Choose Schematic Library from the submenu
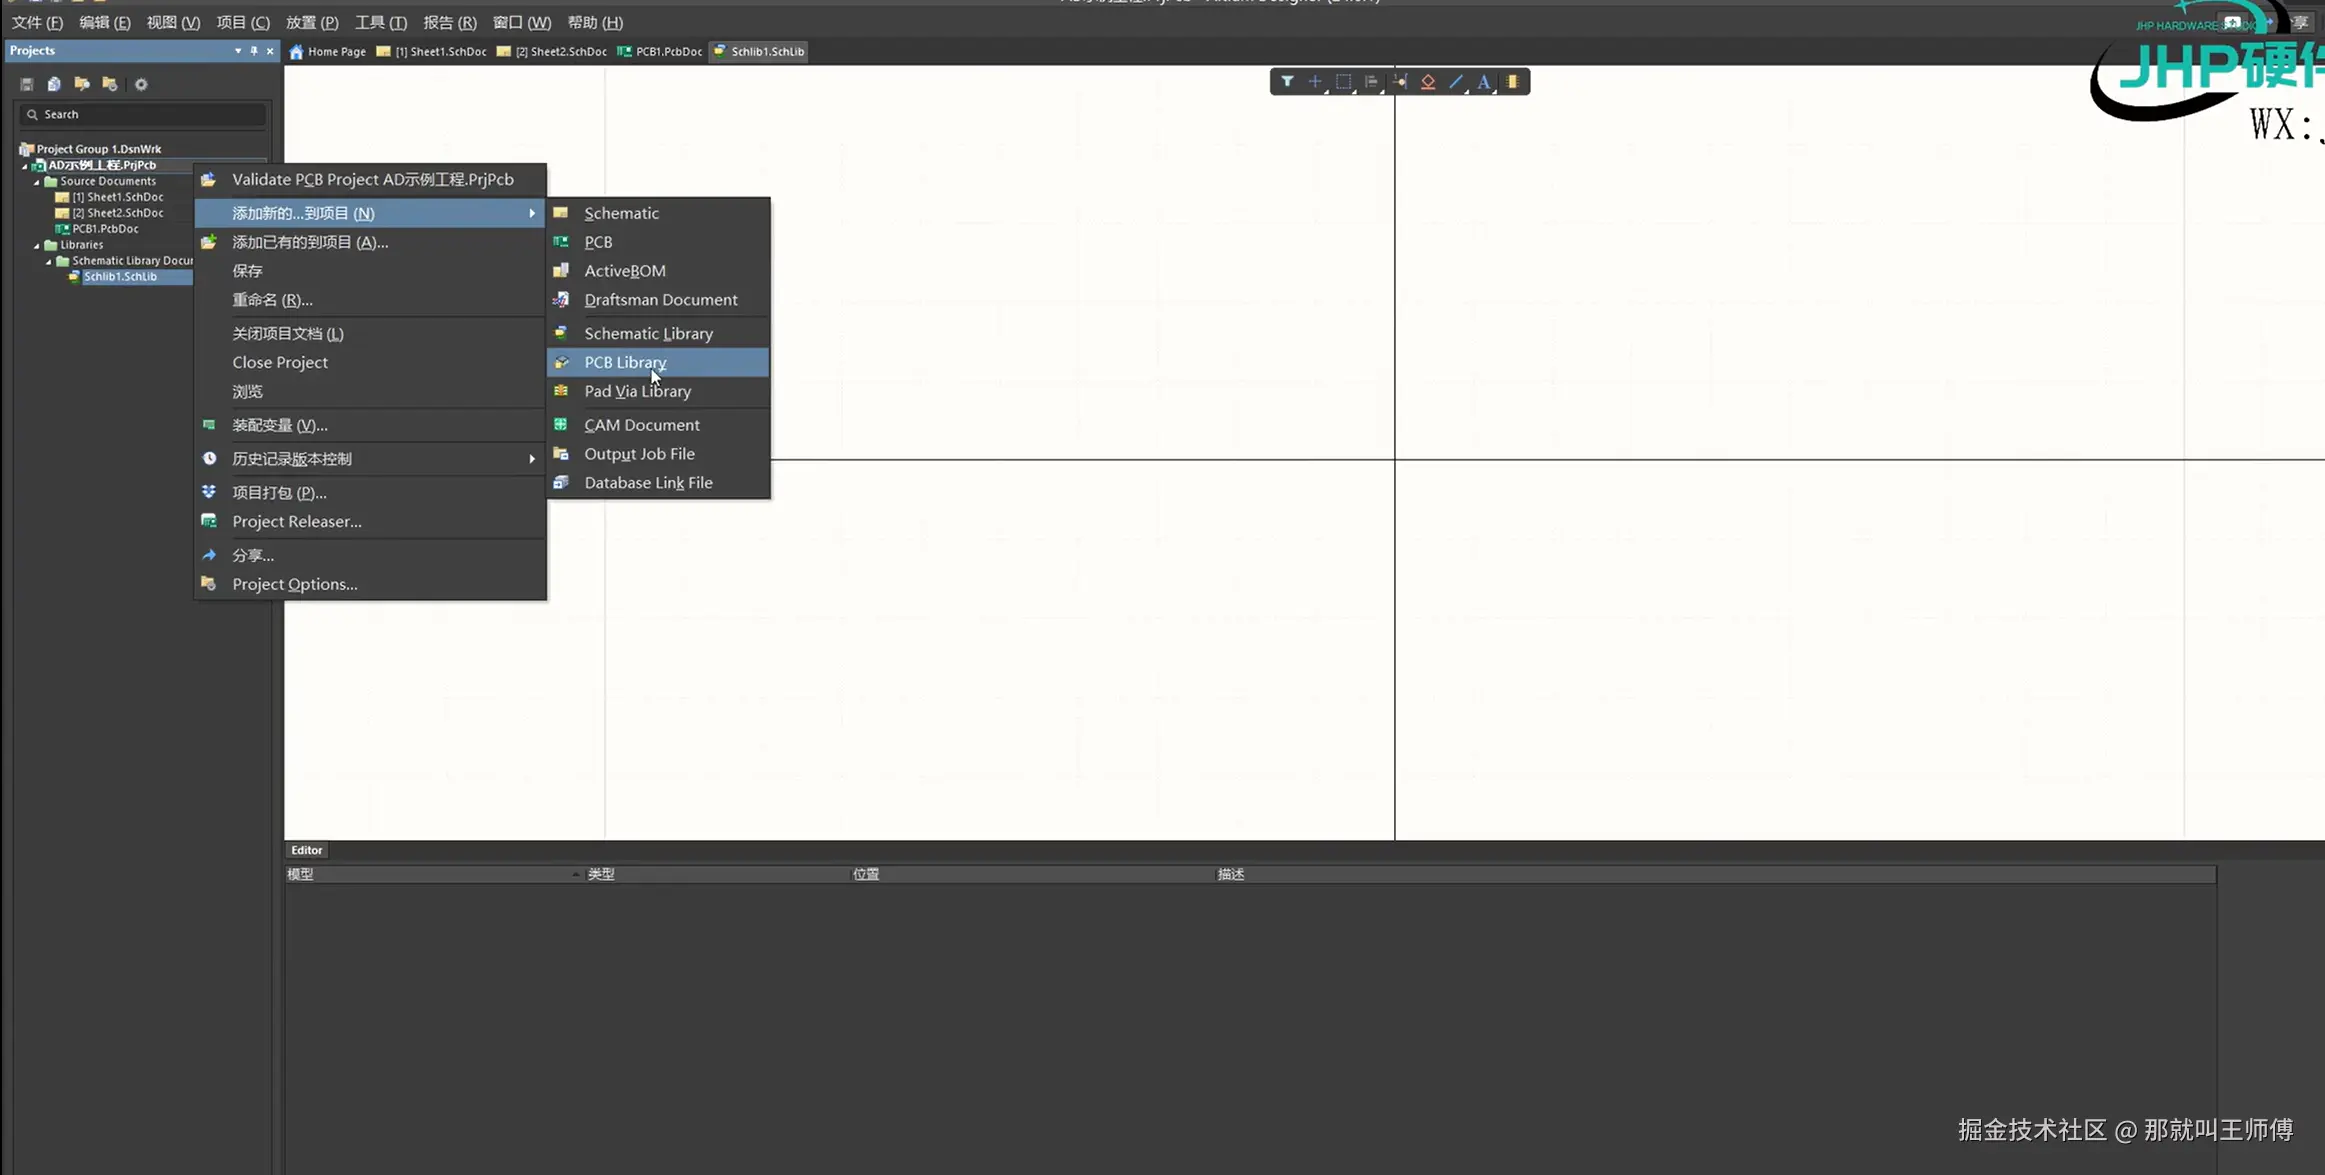 tap(659, 333)
